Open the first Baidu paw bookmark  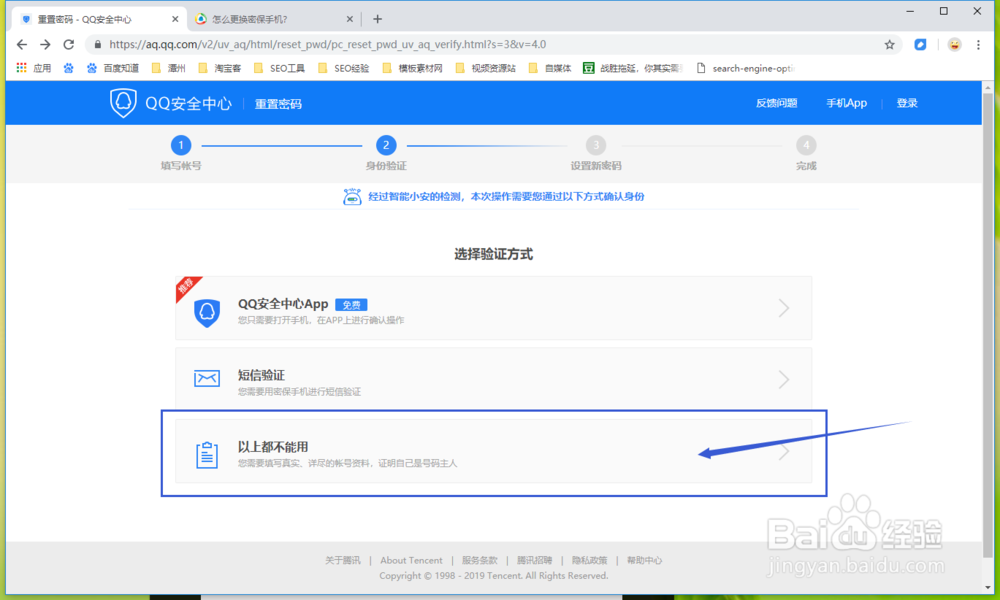[68, 68]
